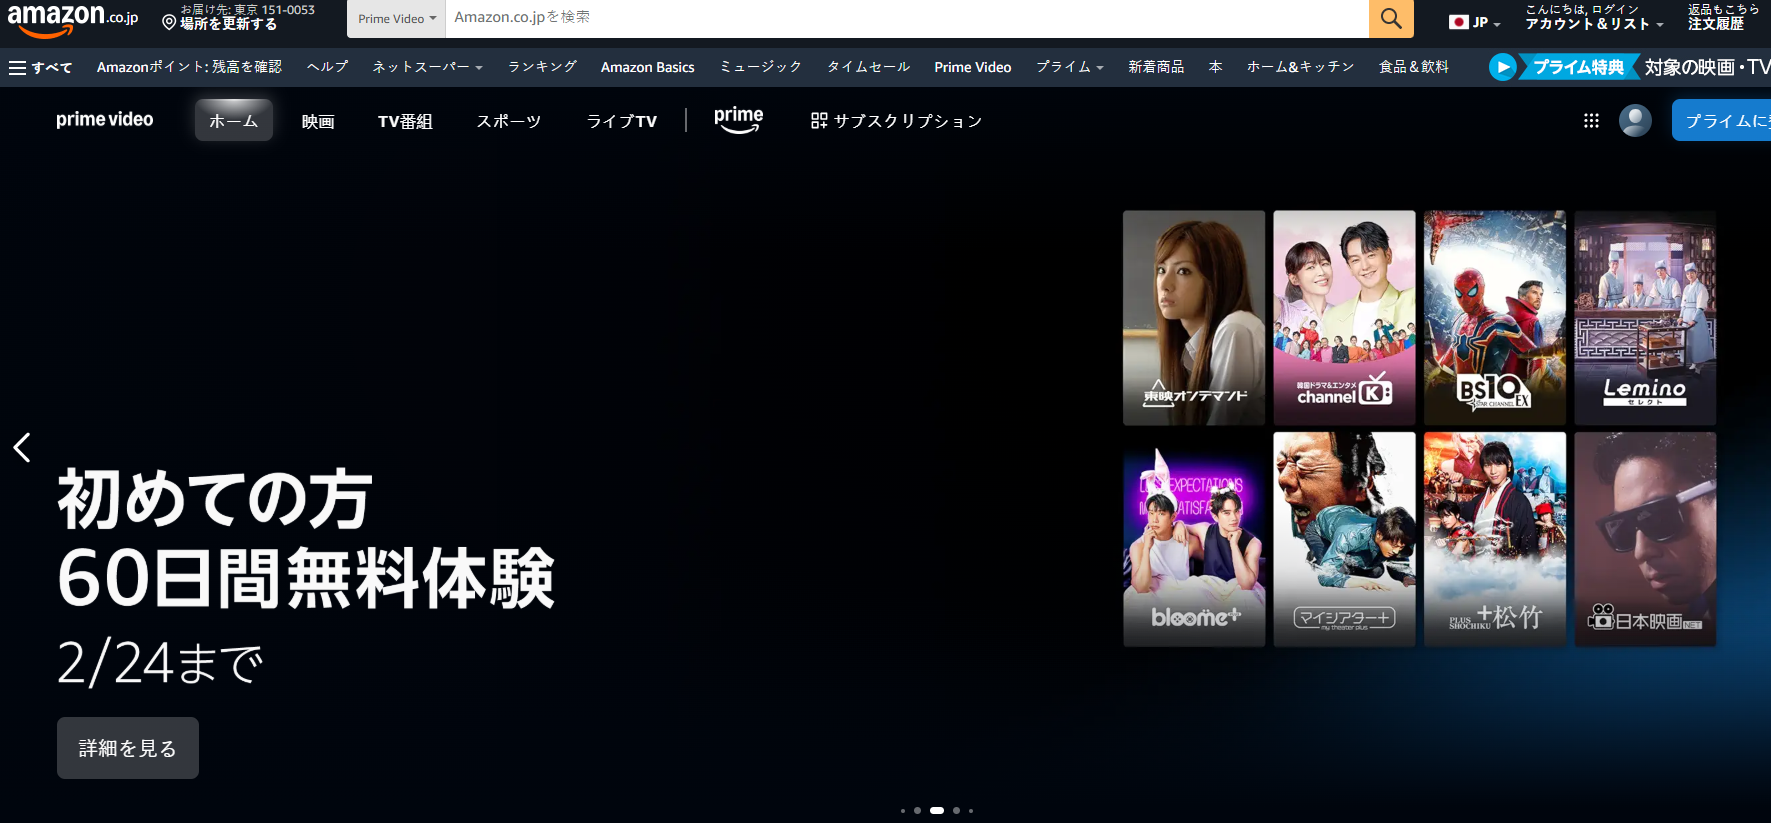This screenshot has height=823, width=1771.
Task: Open the タイムセール link
Action: (868, 67)
